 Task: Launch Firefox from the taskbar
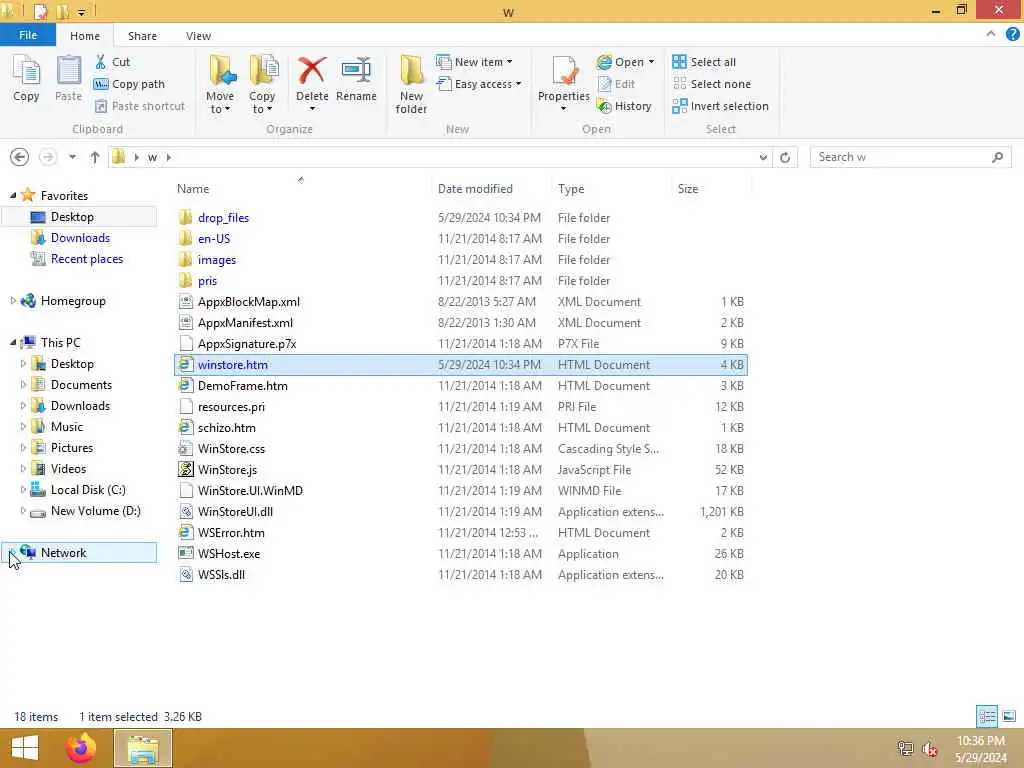pos(81,748)
